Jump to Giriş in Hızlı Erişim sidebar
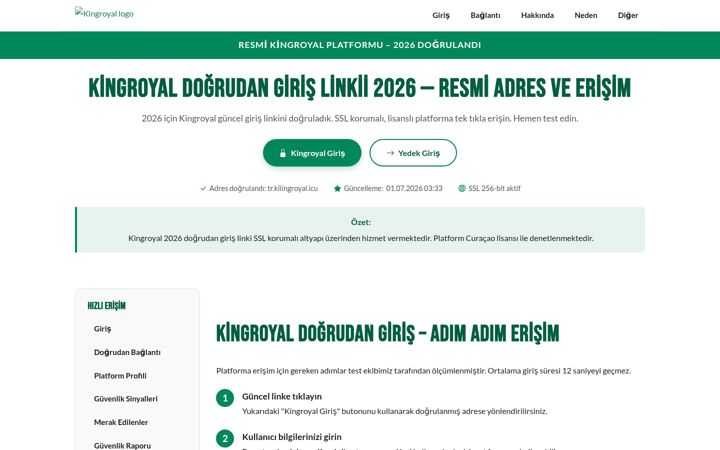 [x=102, y=329]
